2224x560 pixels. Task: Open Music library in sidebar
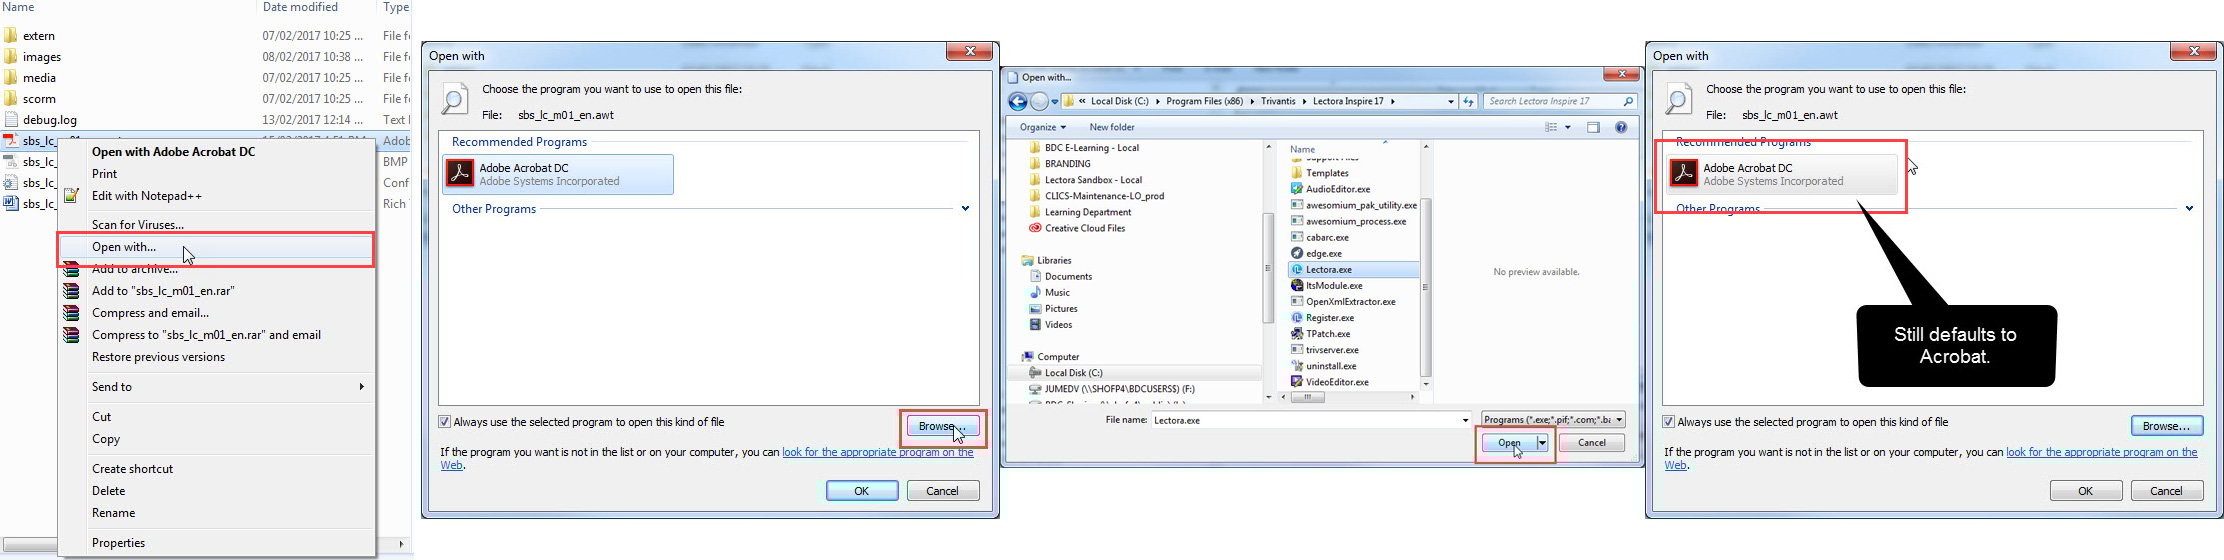pos(1057,292)
